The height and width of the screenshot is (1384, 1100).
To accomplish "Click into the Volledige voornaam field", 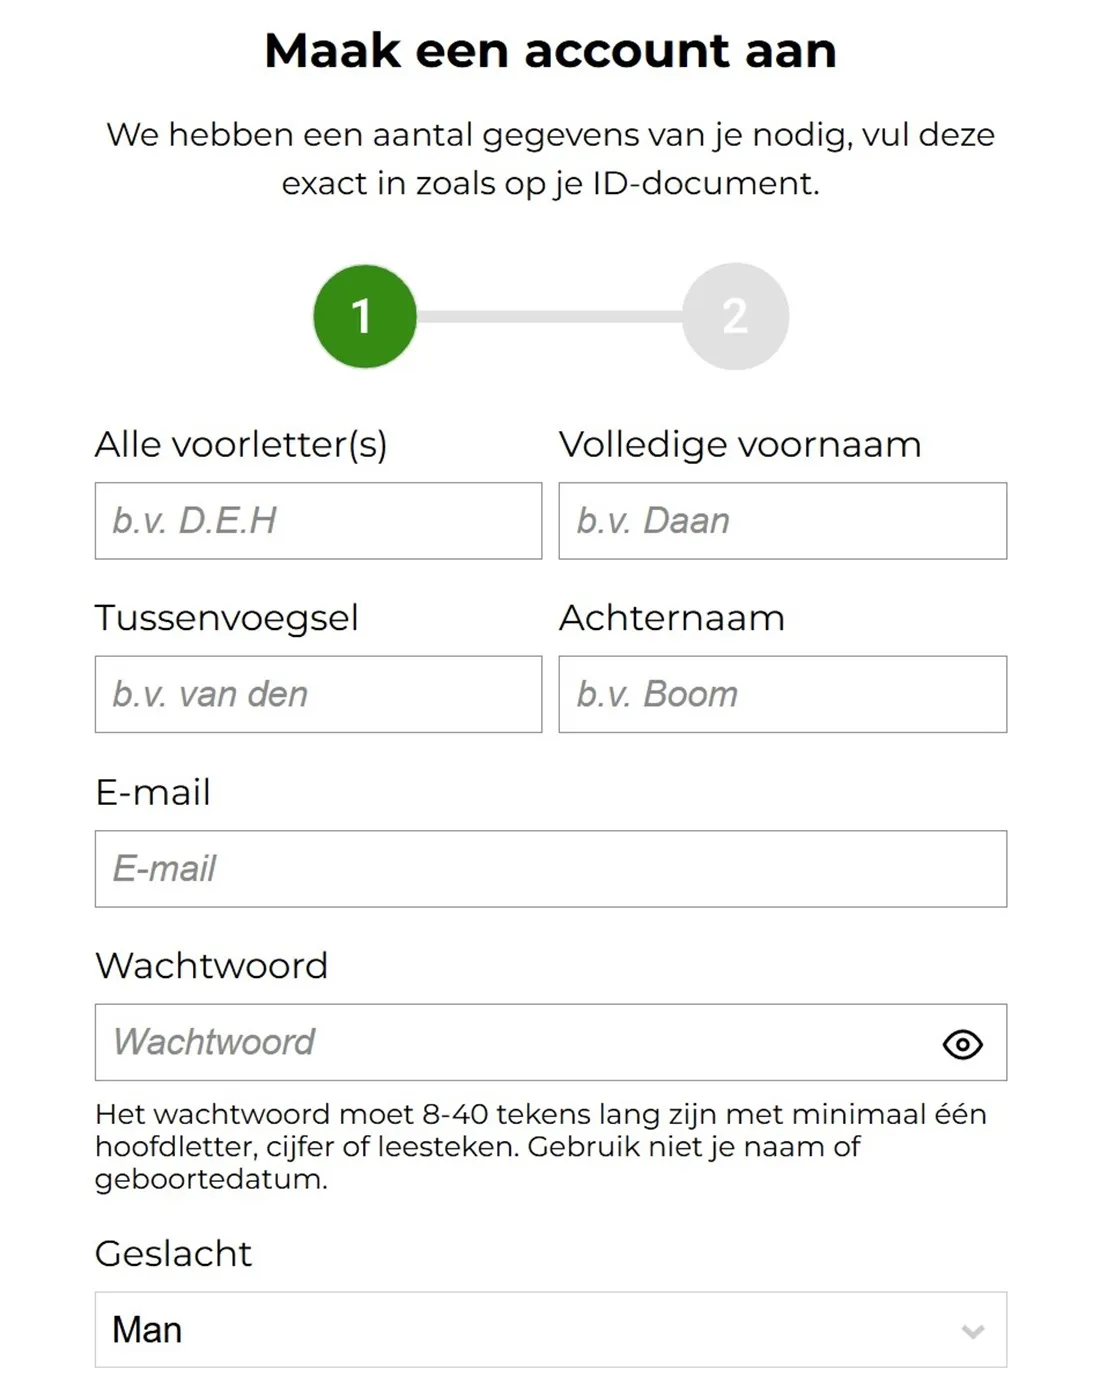I will click(783, 521).
